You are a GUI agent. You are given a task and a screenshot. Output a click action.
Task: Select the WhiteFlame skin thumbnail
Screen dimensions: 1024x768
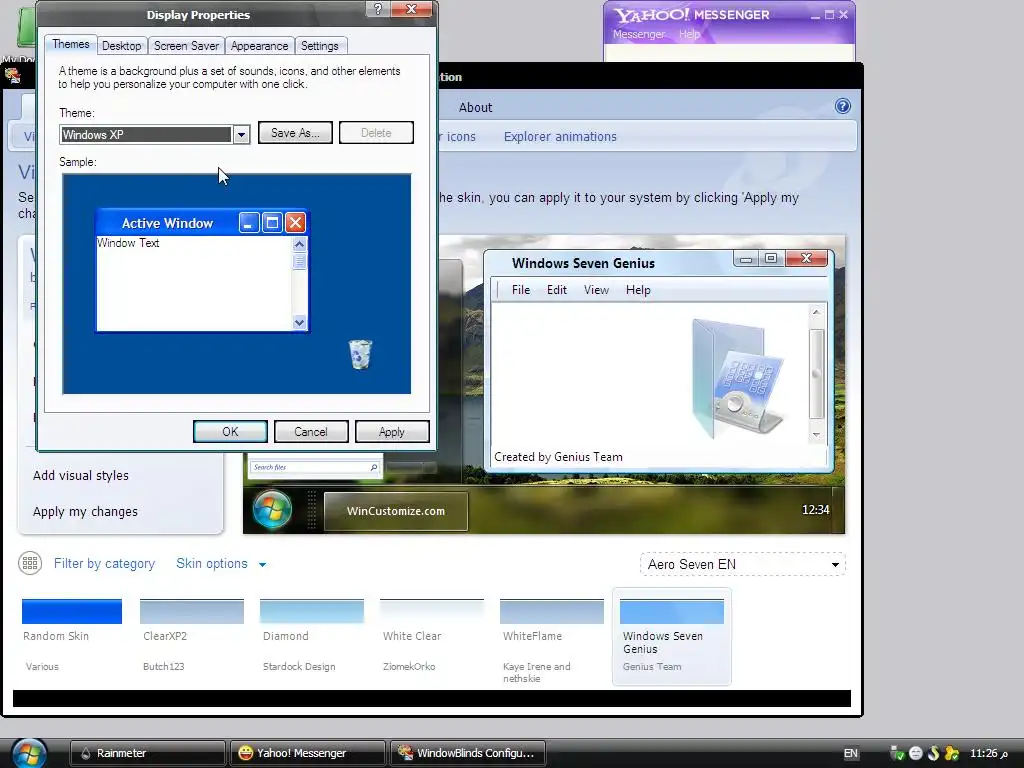[x=552, y=611]
